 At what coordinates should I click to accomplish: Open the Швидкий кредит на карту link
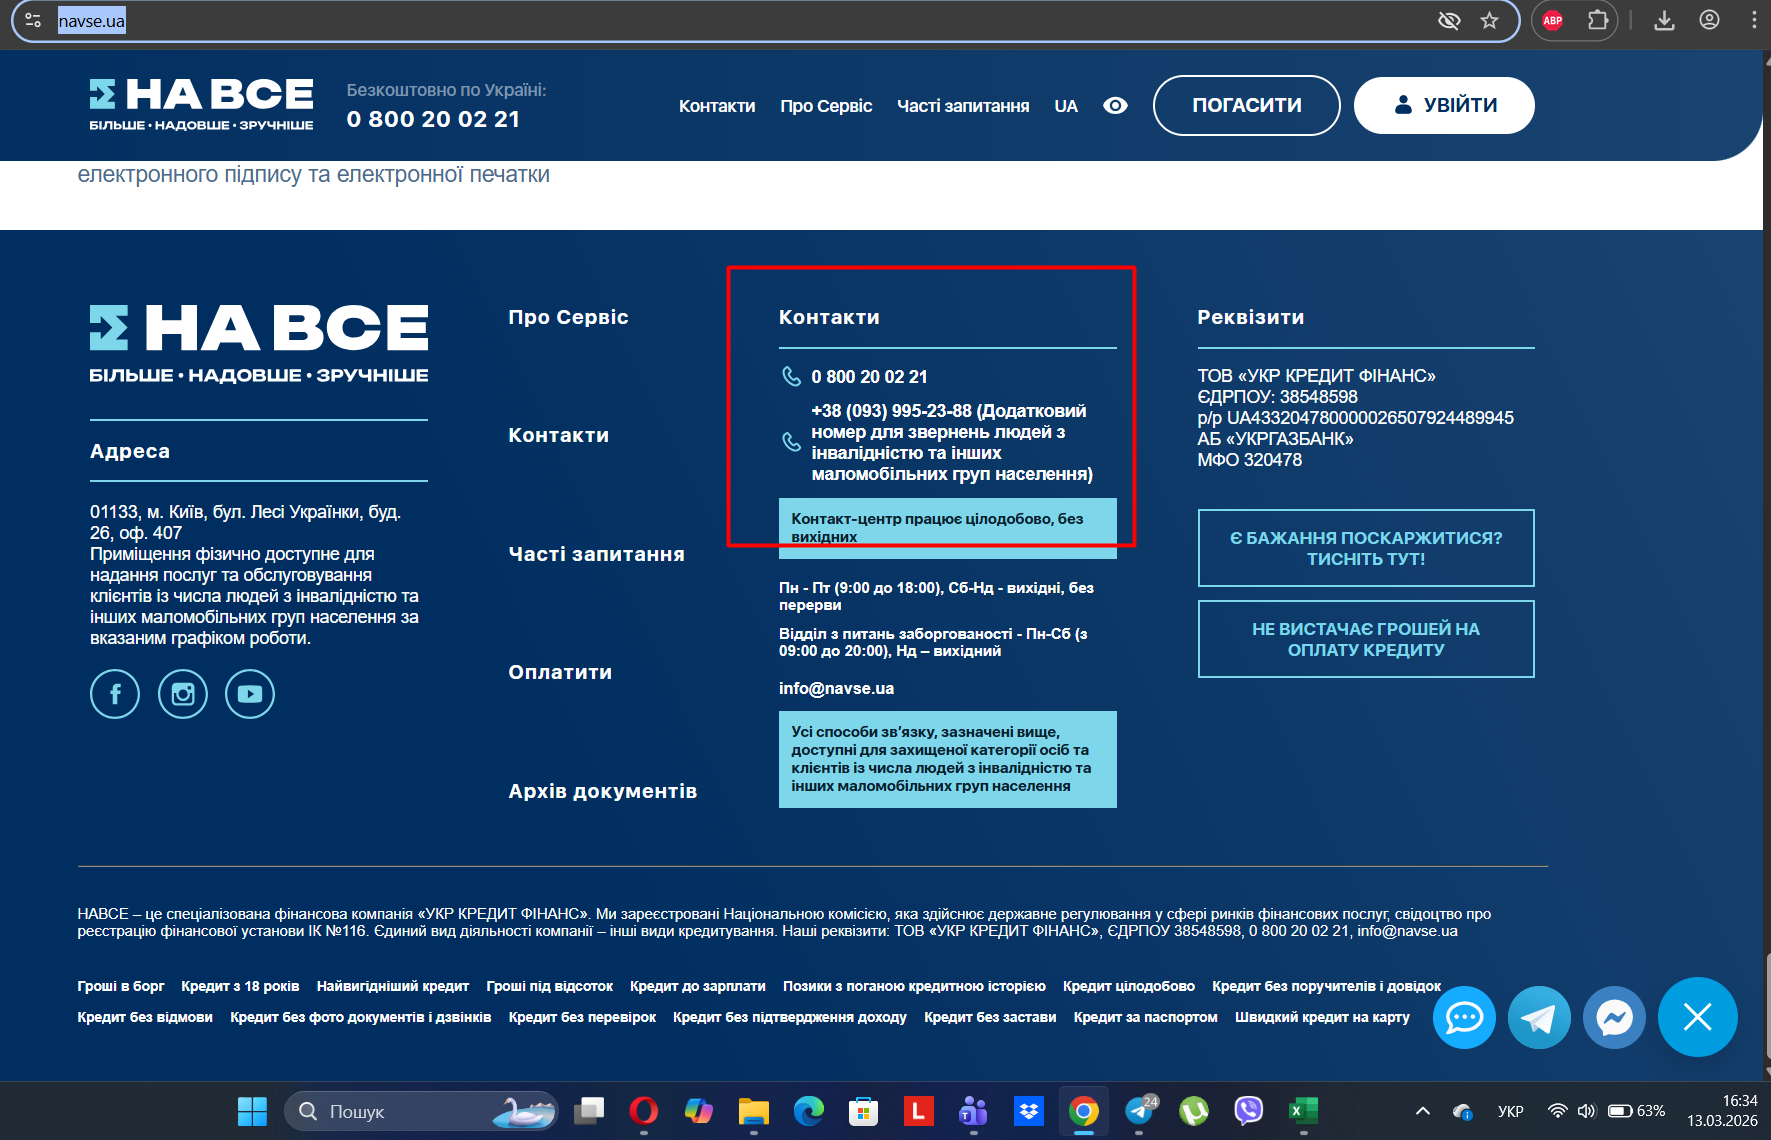pos(1322,1017)
